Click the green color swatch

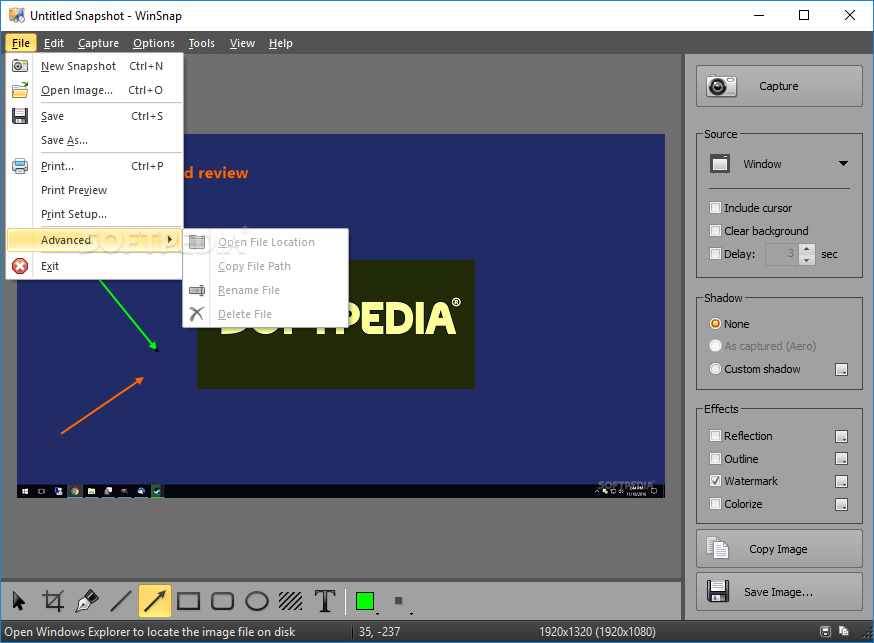pos(365,601)
